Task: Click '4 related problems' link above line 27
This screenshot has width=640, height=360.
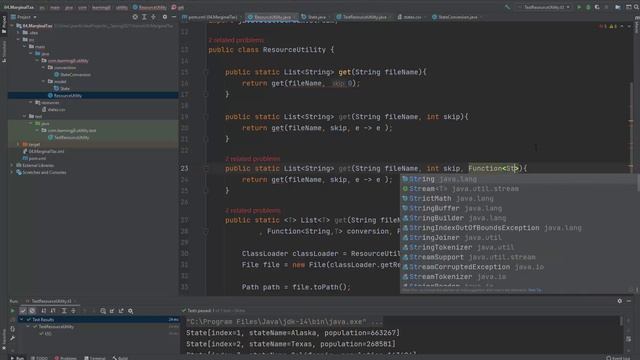Action: (x=252, y=211)
